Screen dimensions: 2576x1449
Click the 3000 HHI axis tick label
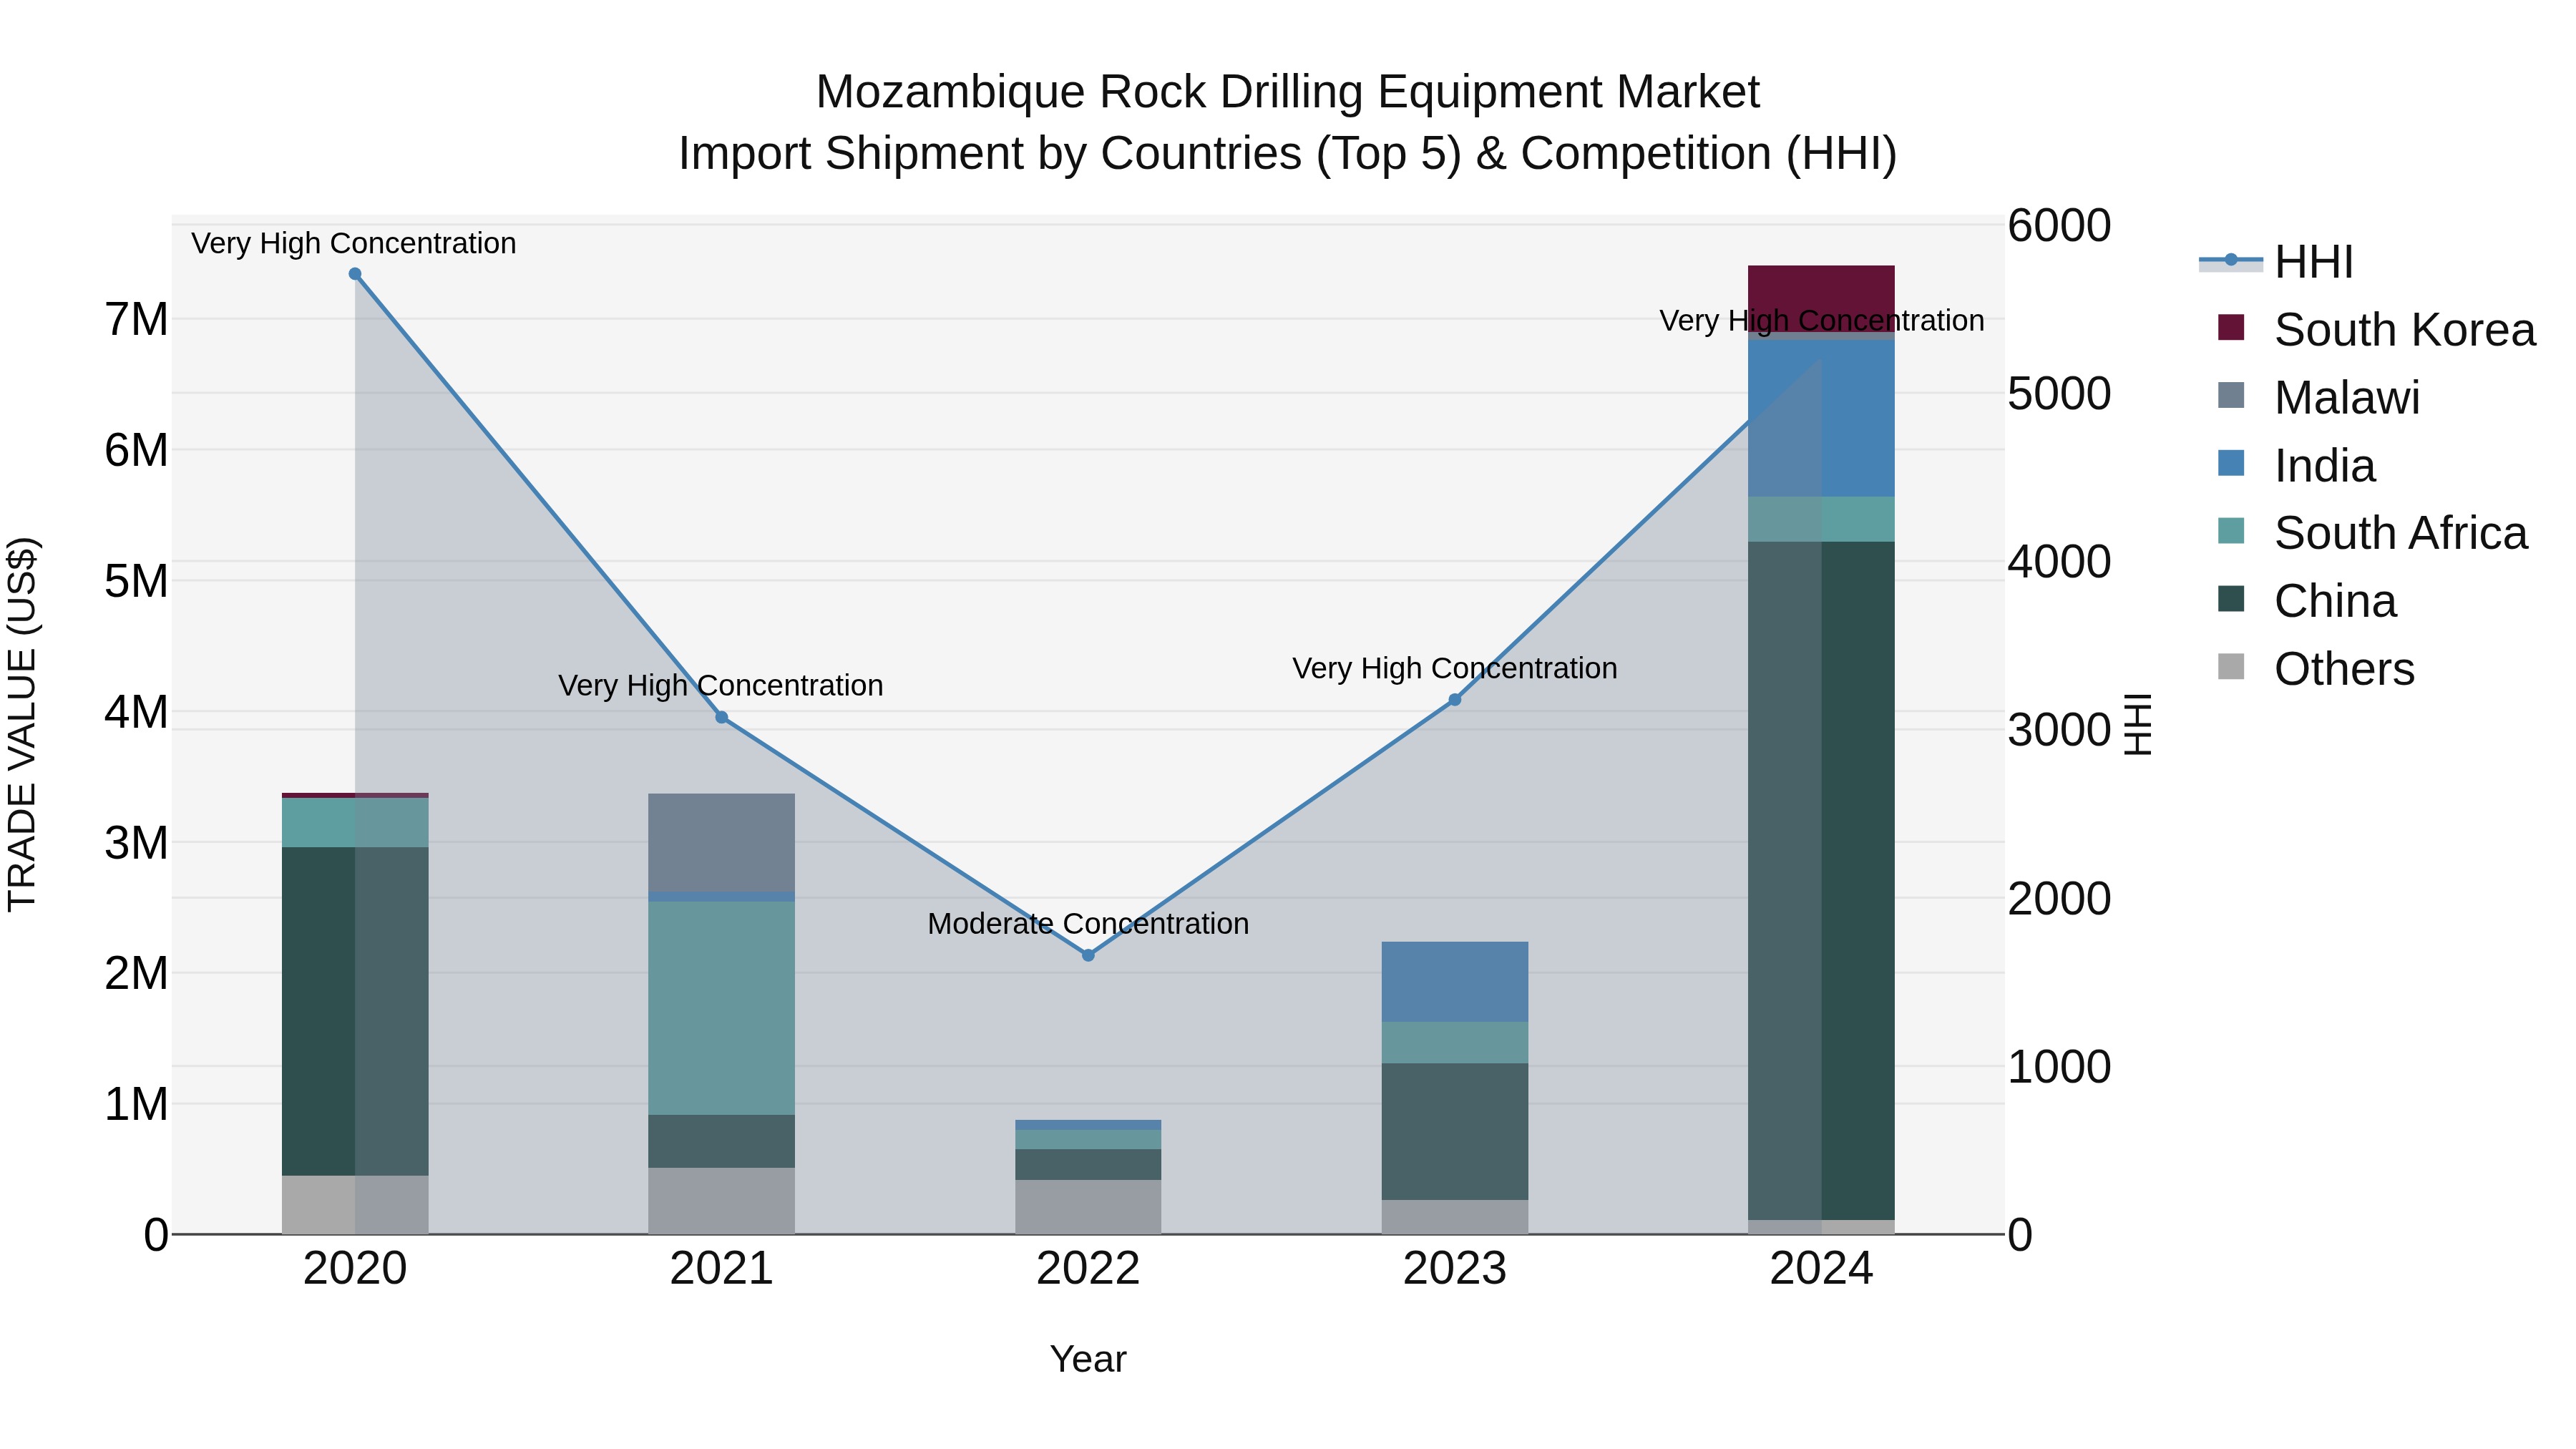pos(2059,730)
